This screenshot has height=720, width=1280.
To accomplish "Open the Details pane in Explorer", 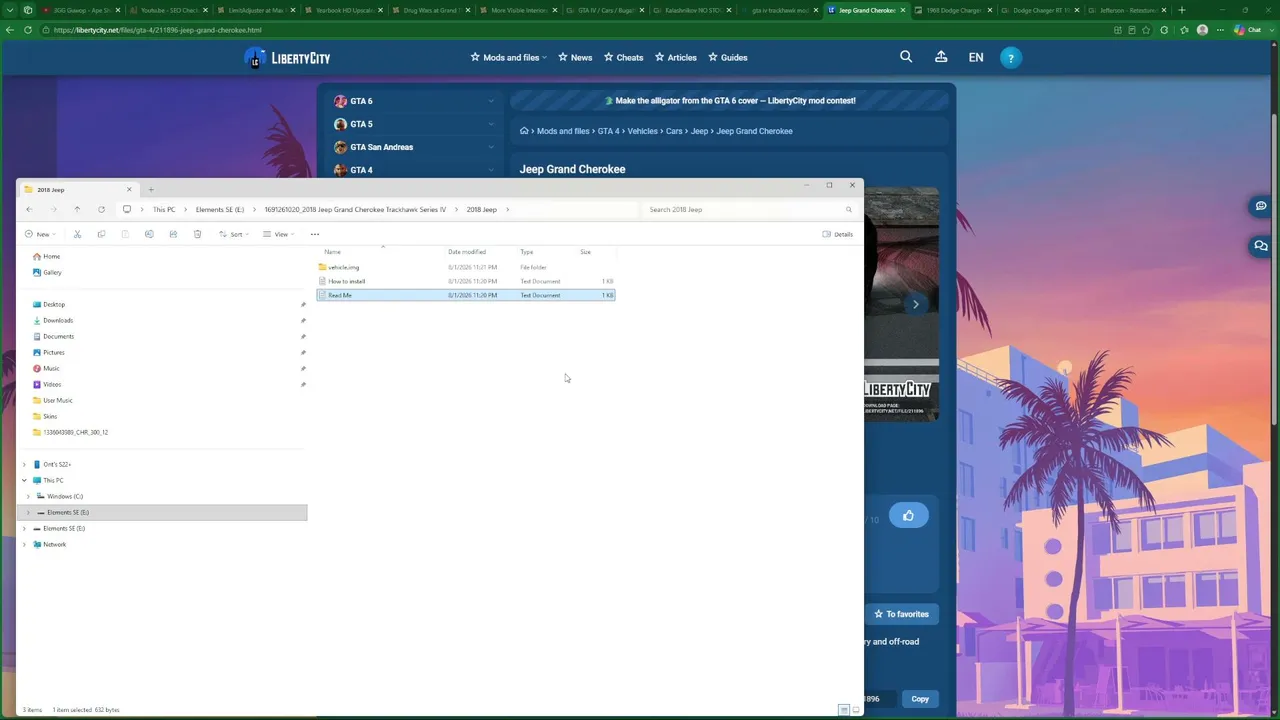I will pos(838,234).
